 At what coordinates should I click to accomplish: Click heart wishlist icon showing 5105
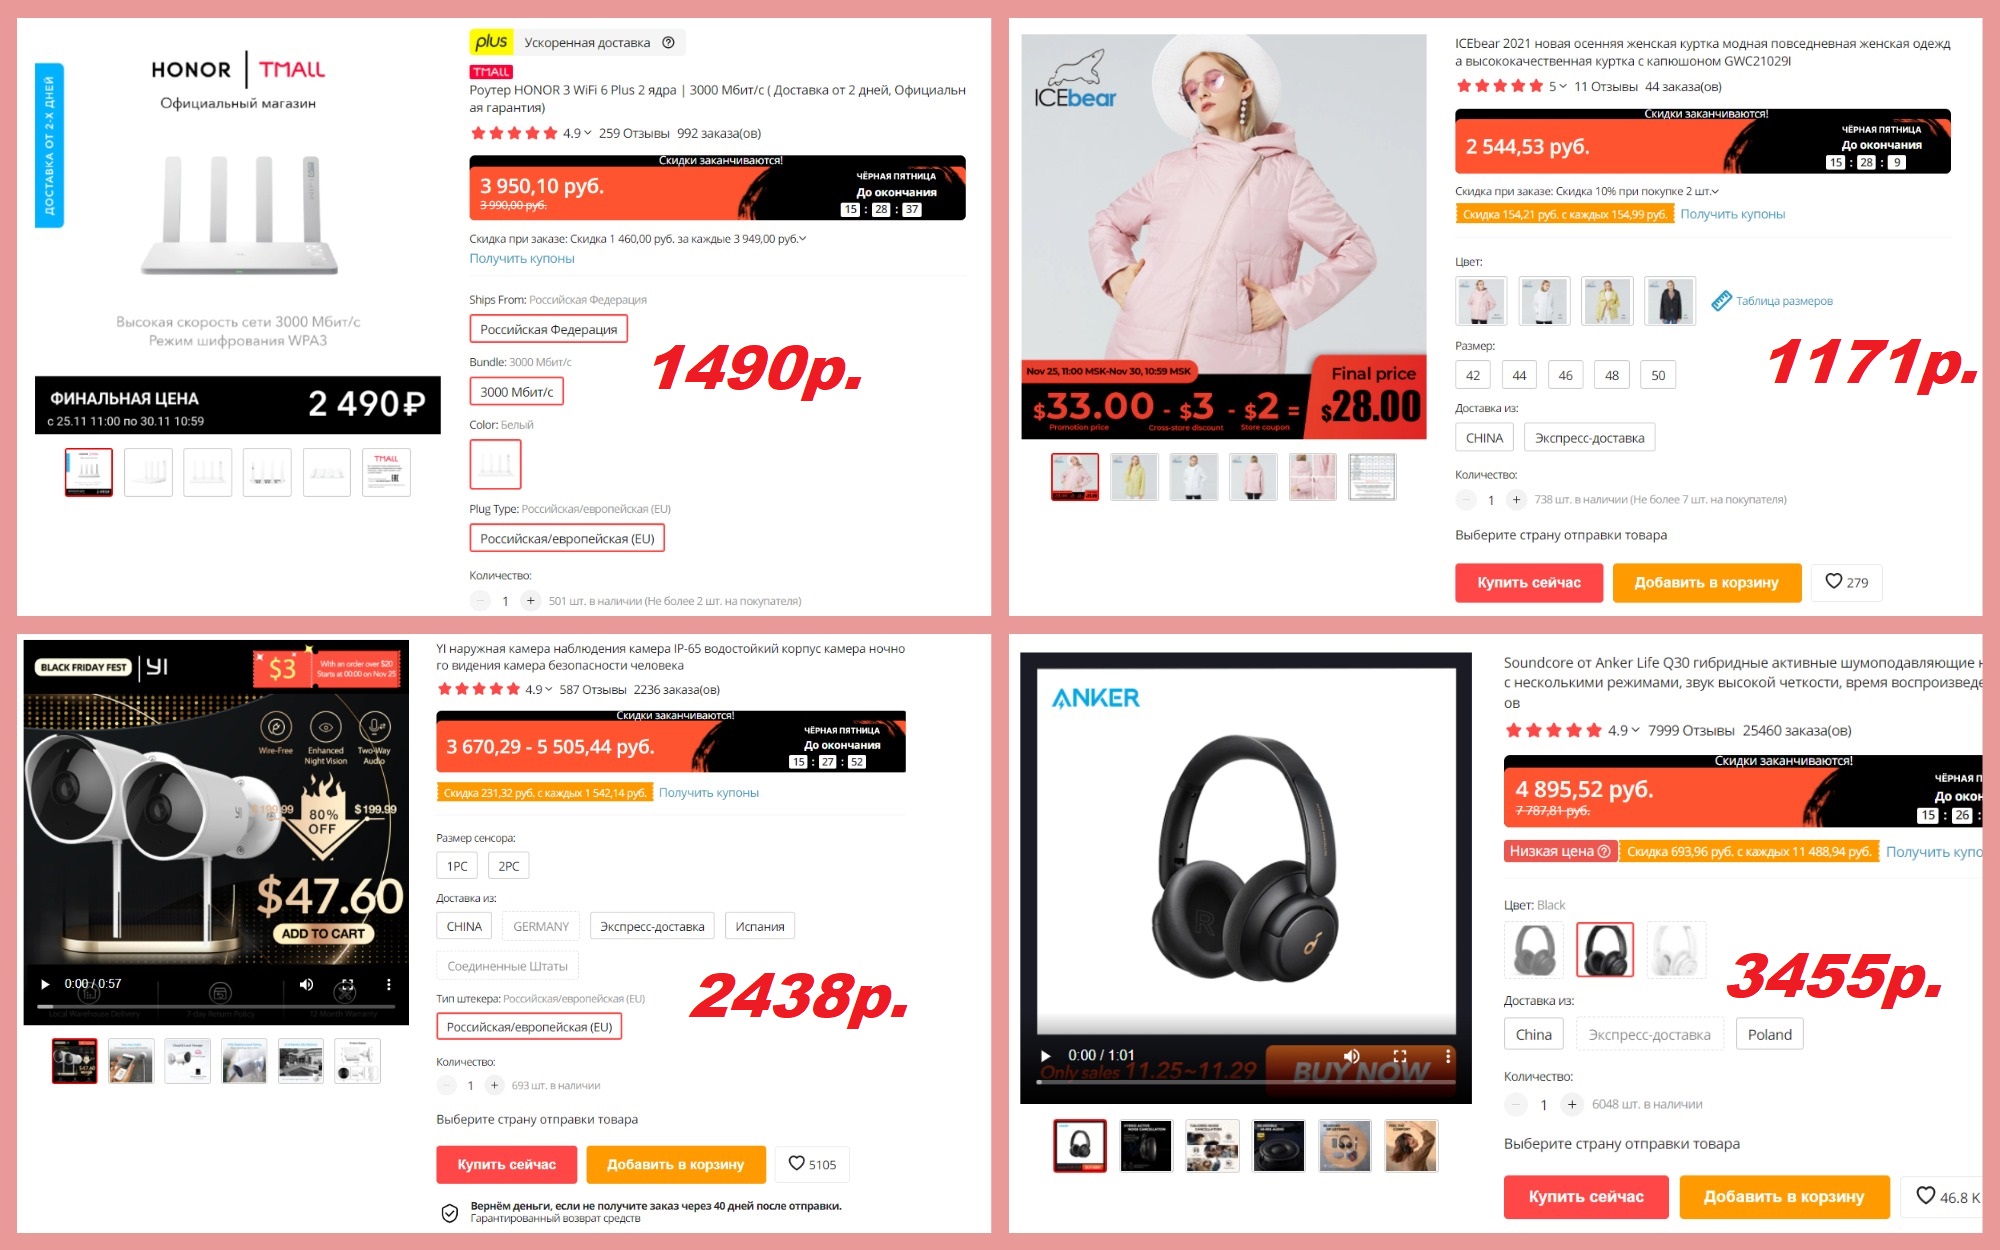click(796, 1163)
